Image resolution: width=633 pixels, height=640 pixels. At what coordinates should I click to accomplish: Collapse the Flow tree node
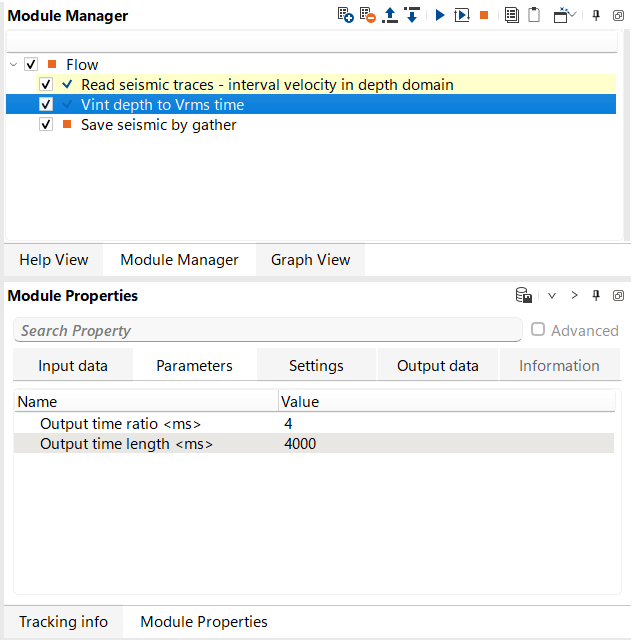[14, 65]
